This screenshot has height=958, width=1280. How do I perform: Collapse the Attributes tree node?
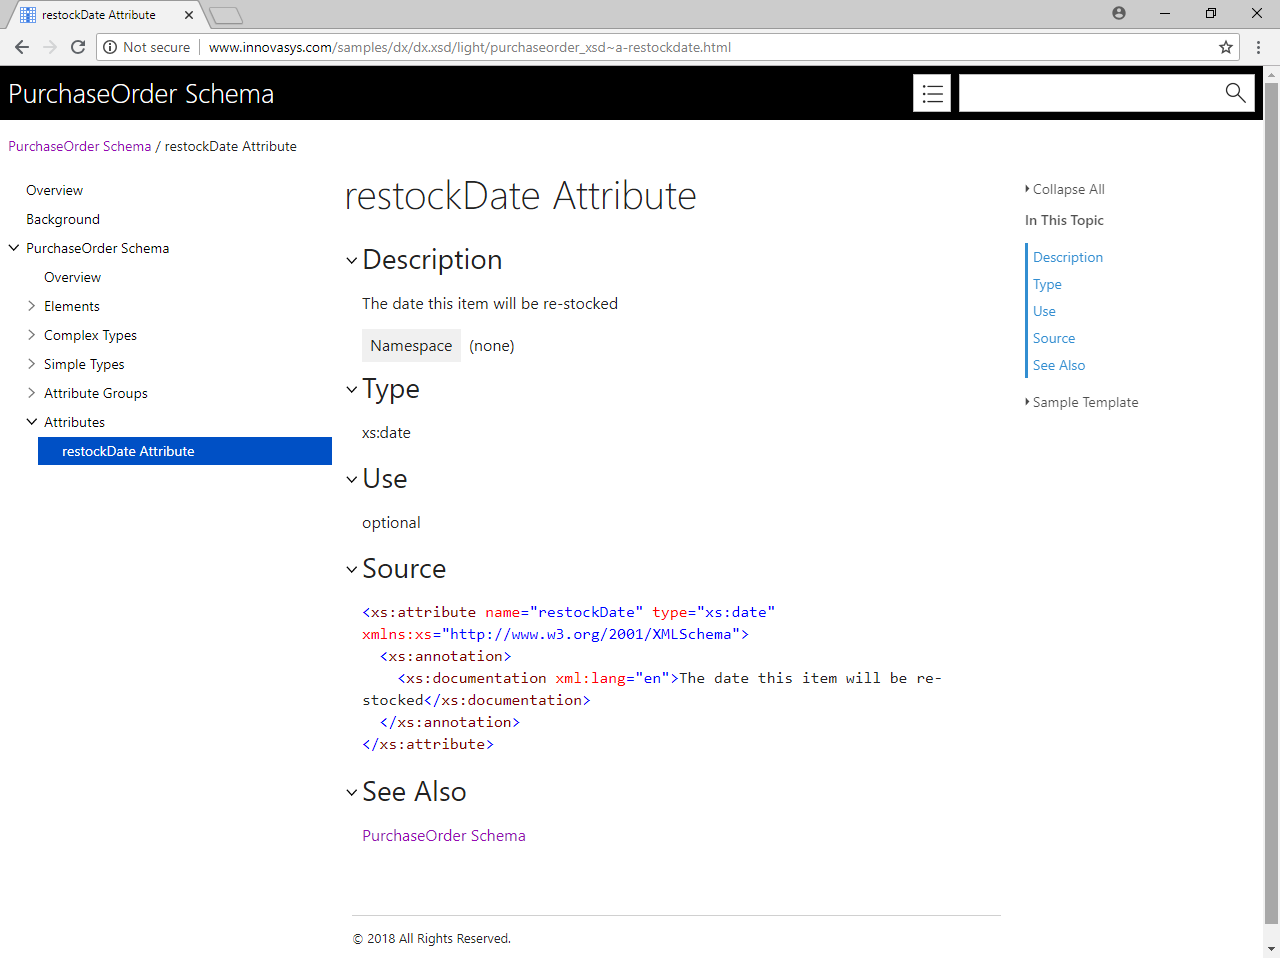click(32, 422)
